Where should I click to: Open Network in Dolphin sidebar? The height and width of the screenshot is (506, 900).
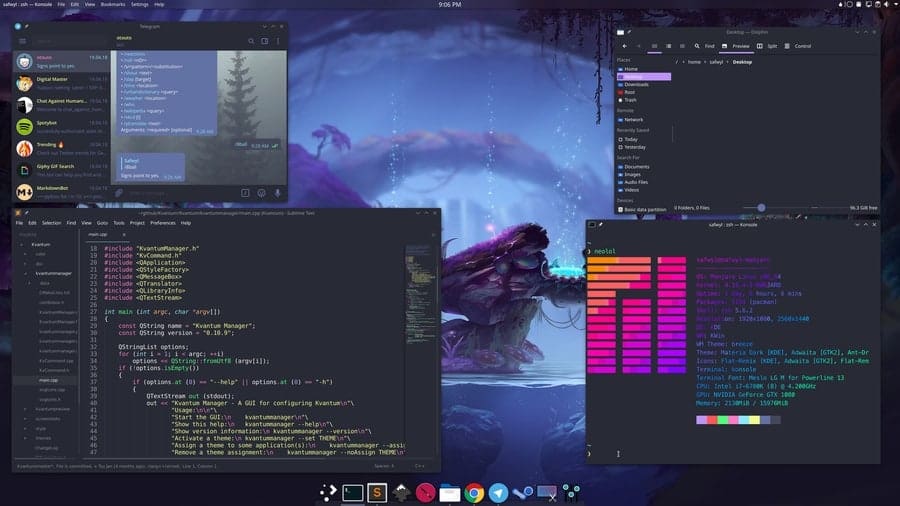tap(643, 120)
